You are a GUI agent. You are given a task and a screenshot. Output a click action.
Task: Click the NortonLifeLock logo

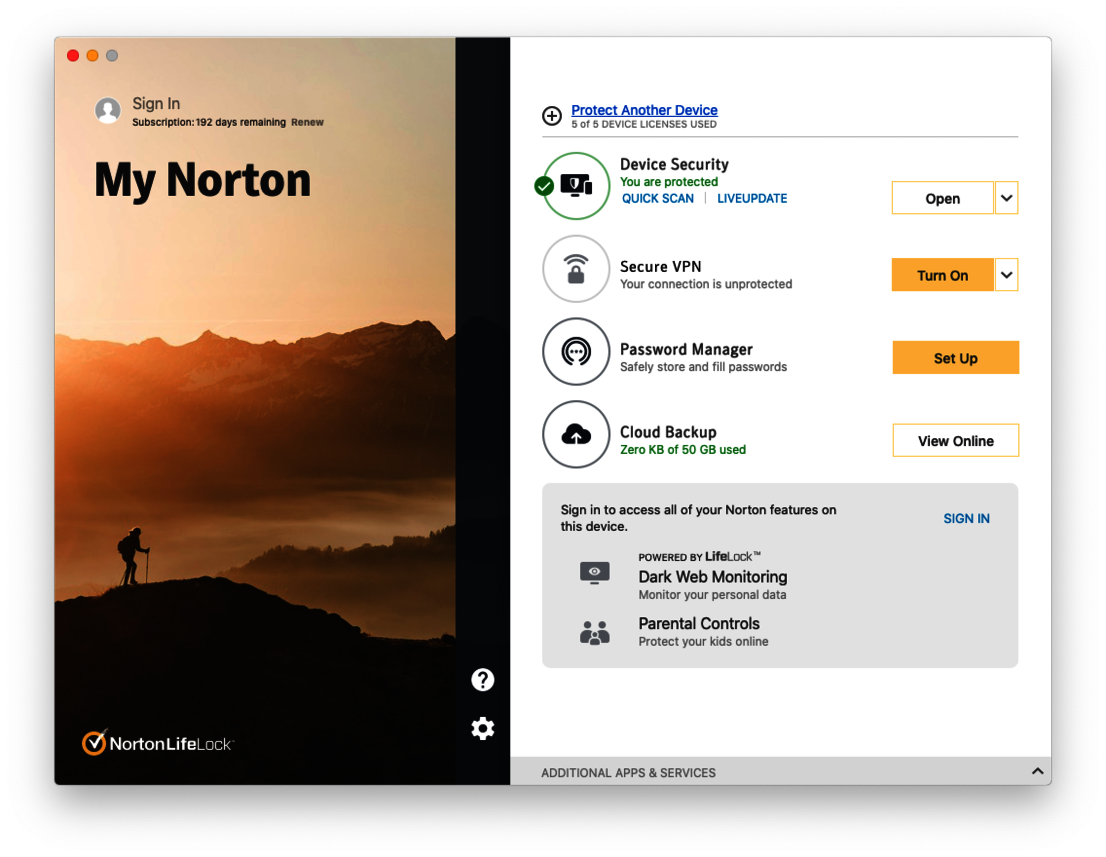[157, 742]
